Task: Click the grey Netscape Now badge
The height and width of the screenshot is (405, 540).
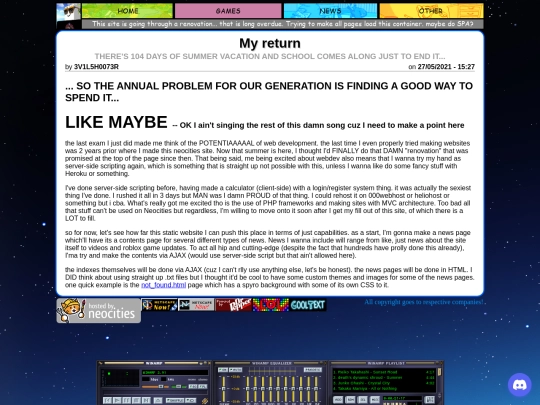Action: [x=196, y=305]
